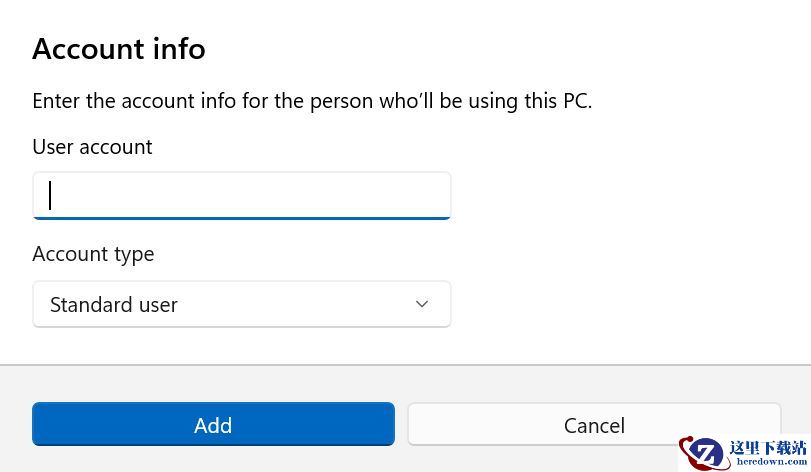
Task: Expand the chevron arrow beside Standard user
Action: point(422,304)
